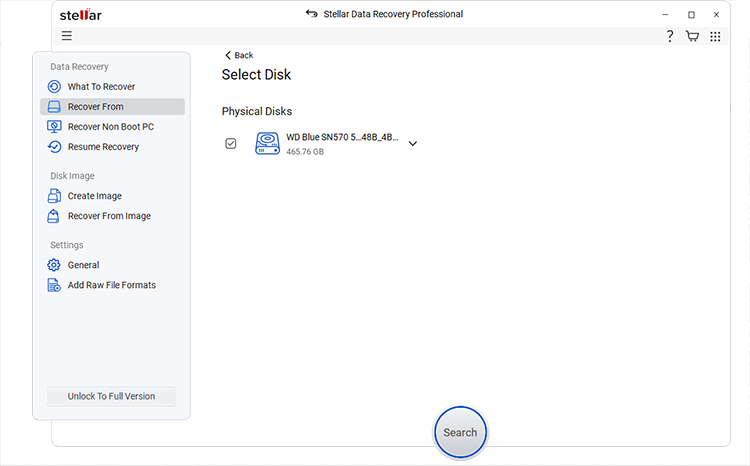Open the grid apps menu icon
Viewport: 750px width, 466px height.
pos(715,36)
